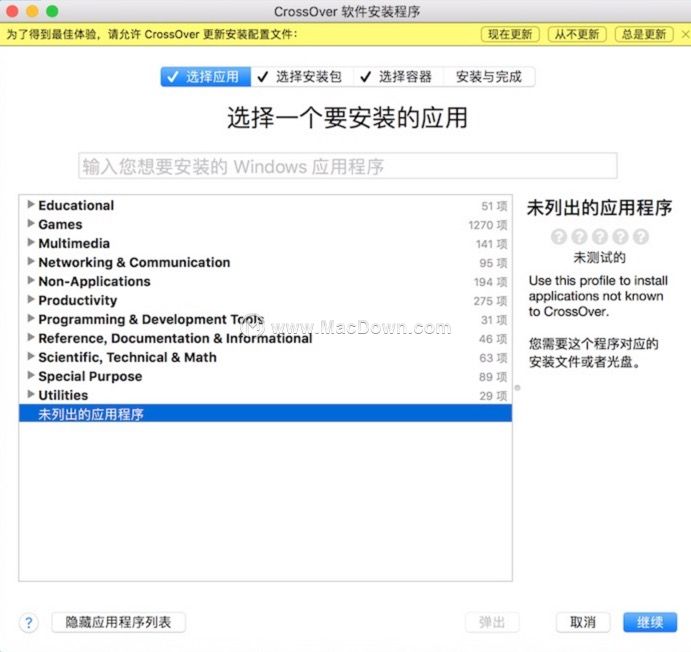Screen dimensions: 691x652
Task: Click the first rating circle icon
Action: 559,237
